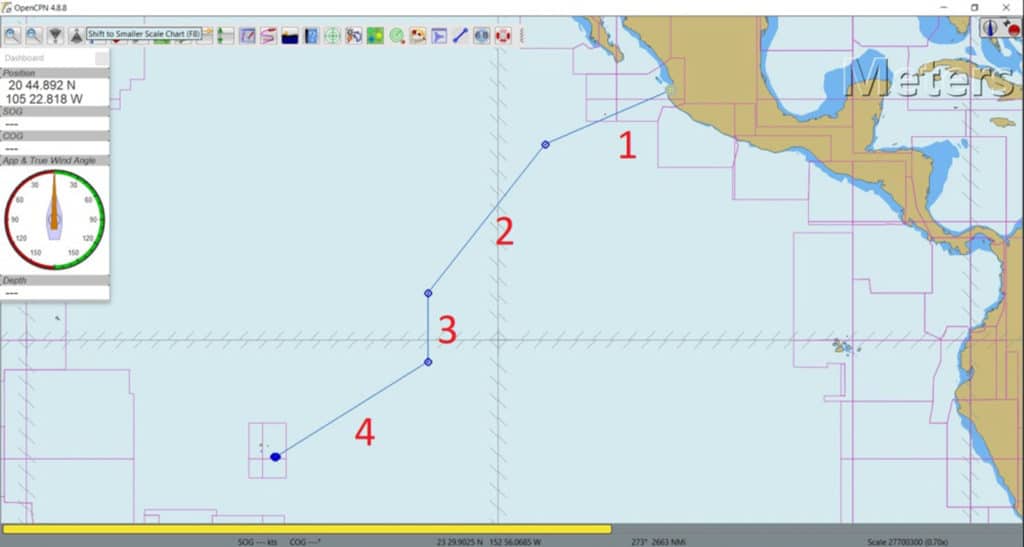Open the Route and Mark Manager icon
The width and height of the screenshot is (1024, 547).
tap(354, 36)
